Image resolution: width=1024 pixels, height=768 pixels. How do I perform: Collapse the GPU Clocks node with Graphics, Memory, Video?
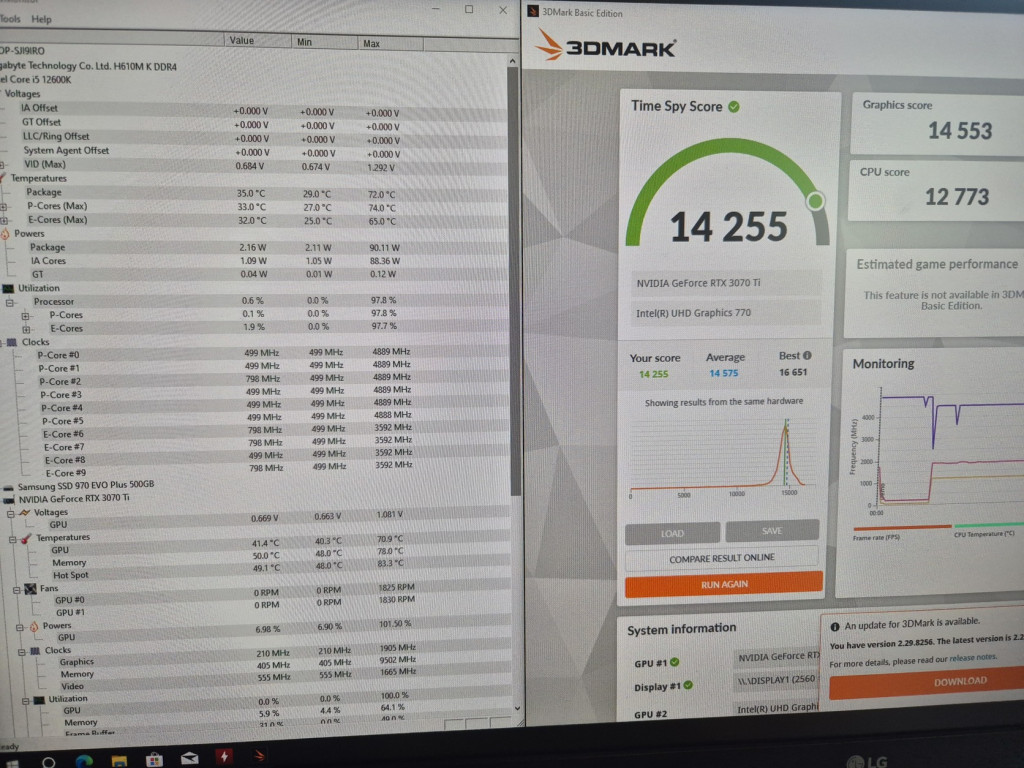pyautogui.click(x=22, y=652)
